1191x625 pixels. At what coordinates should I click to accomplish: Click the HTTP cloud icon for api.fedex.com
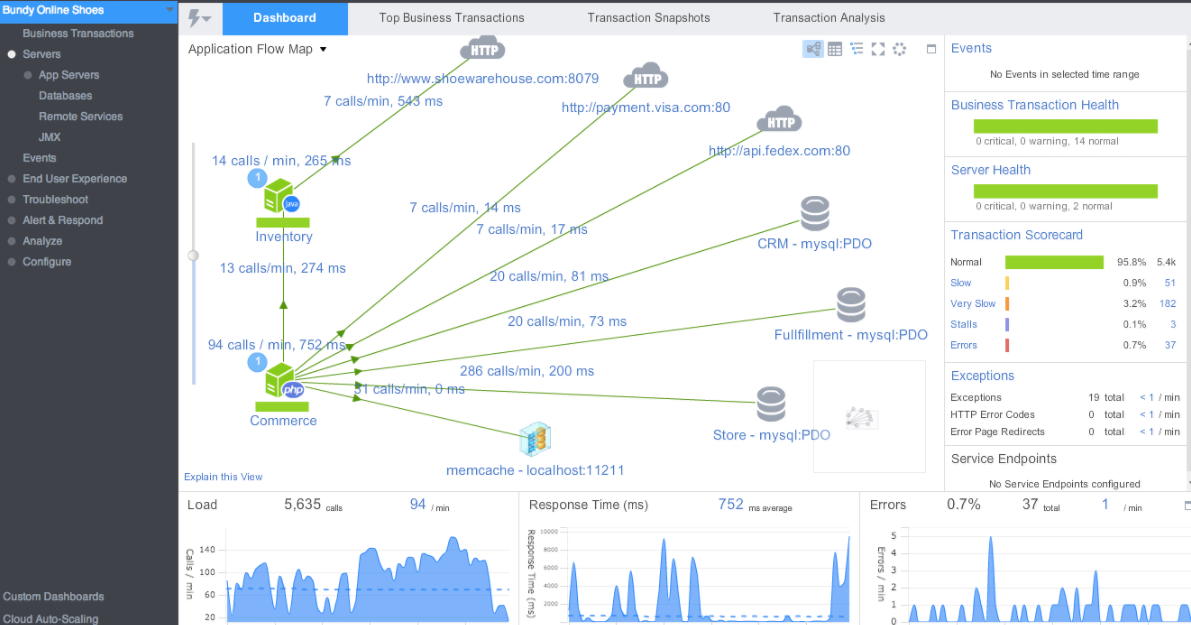pos(779,119)
